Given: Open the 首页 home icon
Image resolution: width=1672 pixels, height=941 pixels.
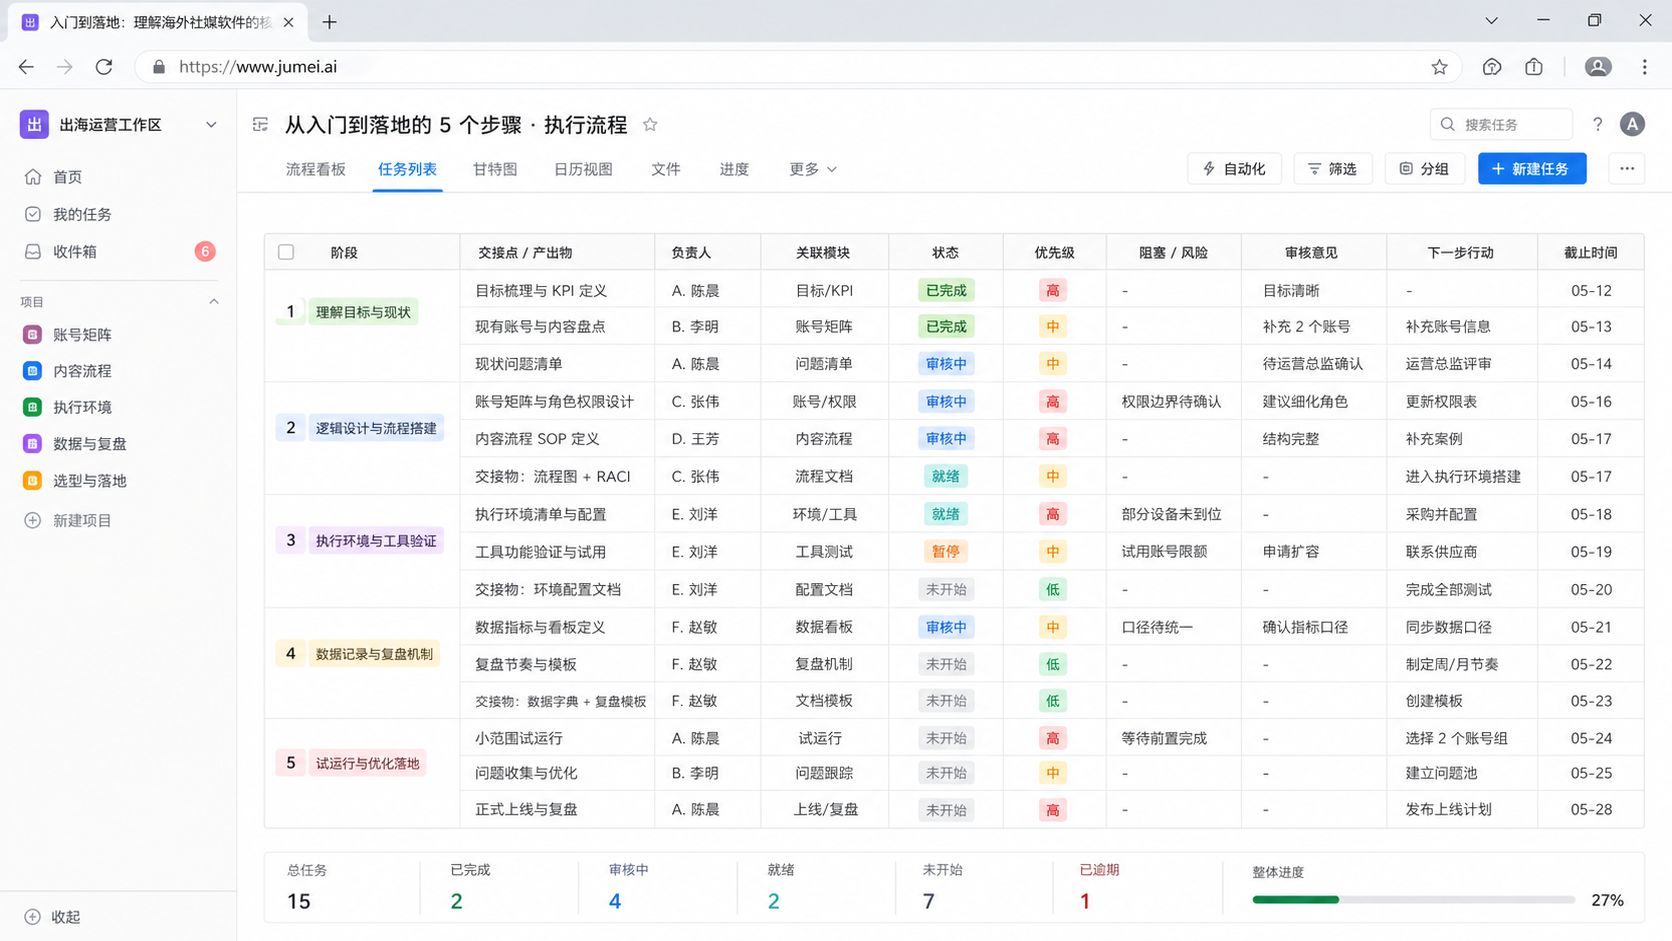Looking at the screenshot, I should 33,177.
